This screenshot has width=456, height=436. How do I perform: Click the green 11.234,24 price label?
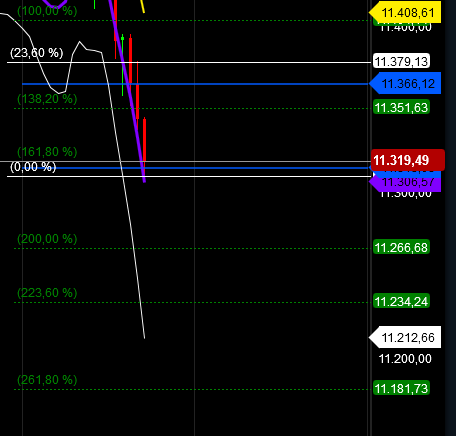(x=401, y=301)
